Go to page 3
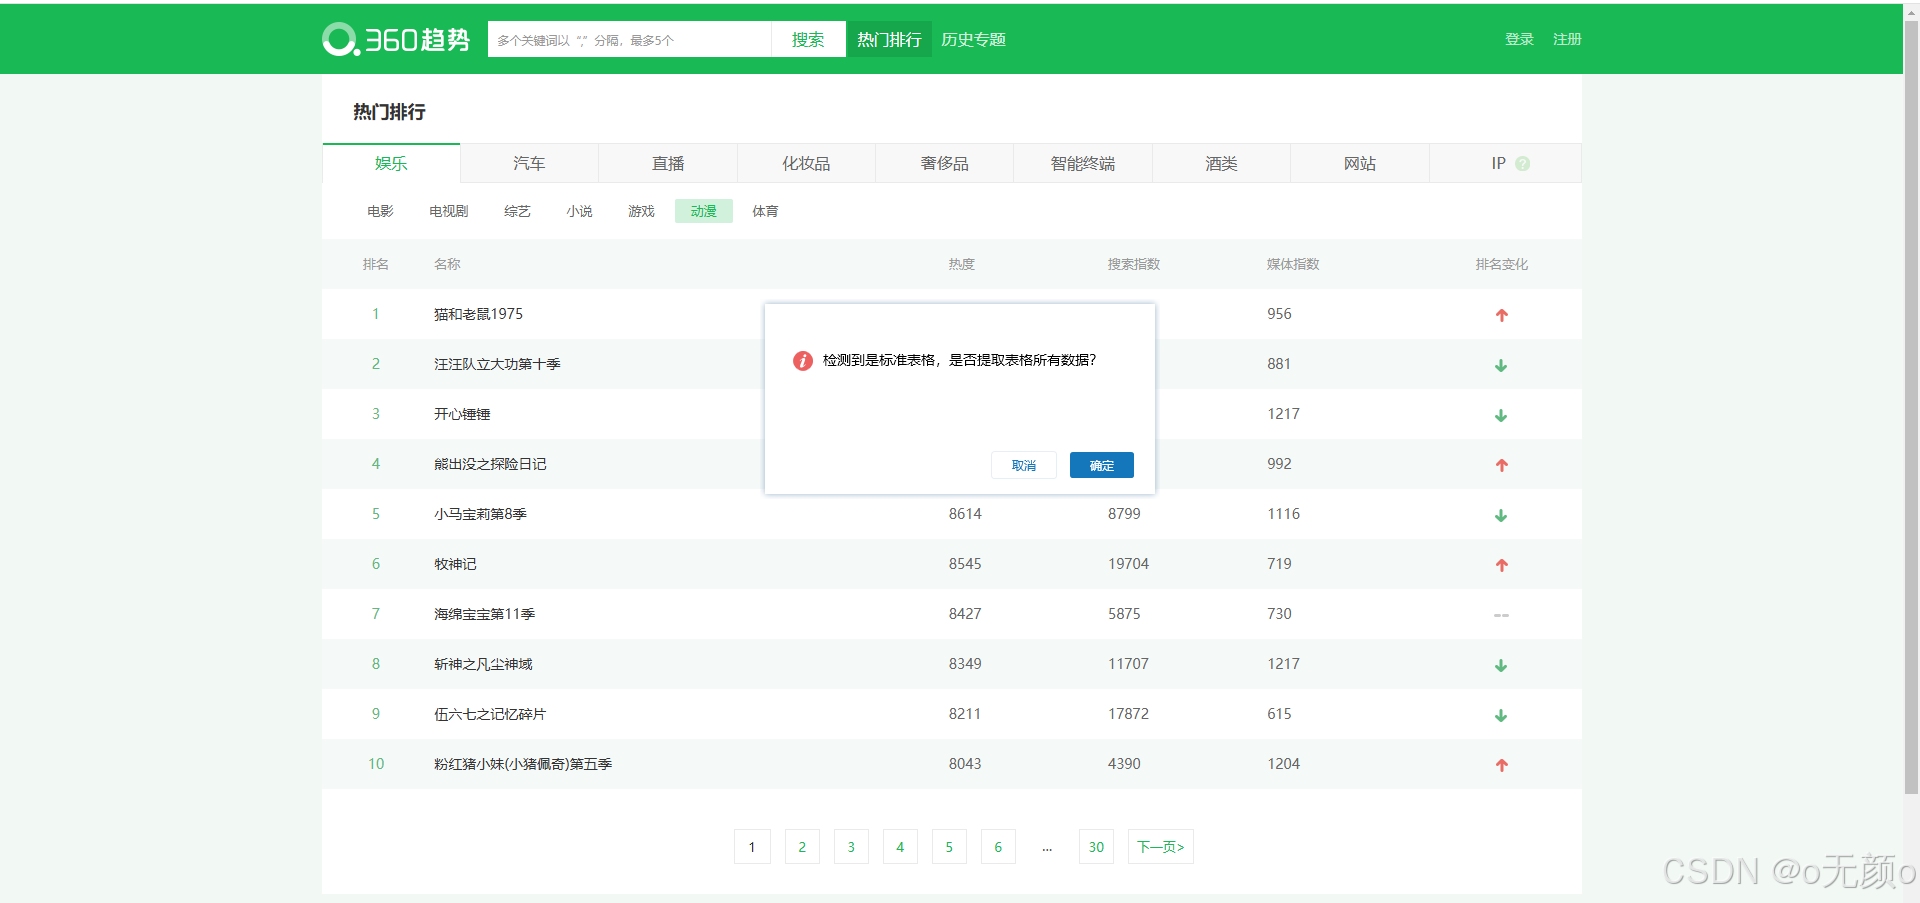This screenshot has width=1920, height=903. click(851, 847)
